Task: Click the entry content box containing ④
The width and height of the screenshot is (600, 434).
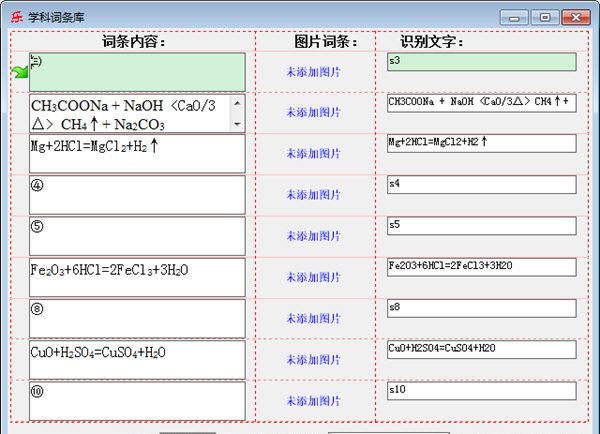Action: 137,195
